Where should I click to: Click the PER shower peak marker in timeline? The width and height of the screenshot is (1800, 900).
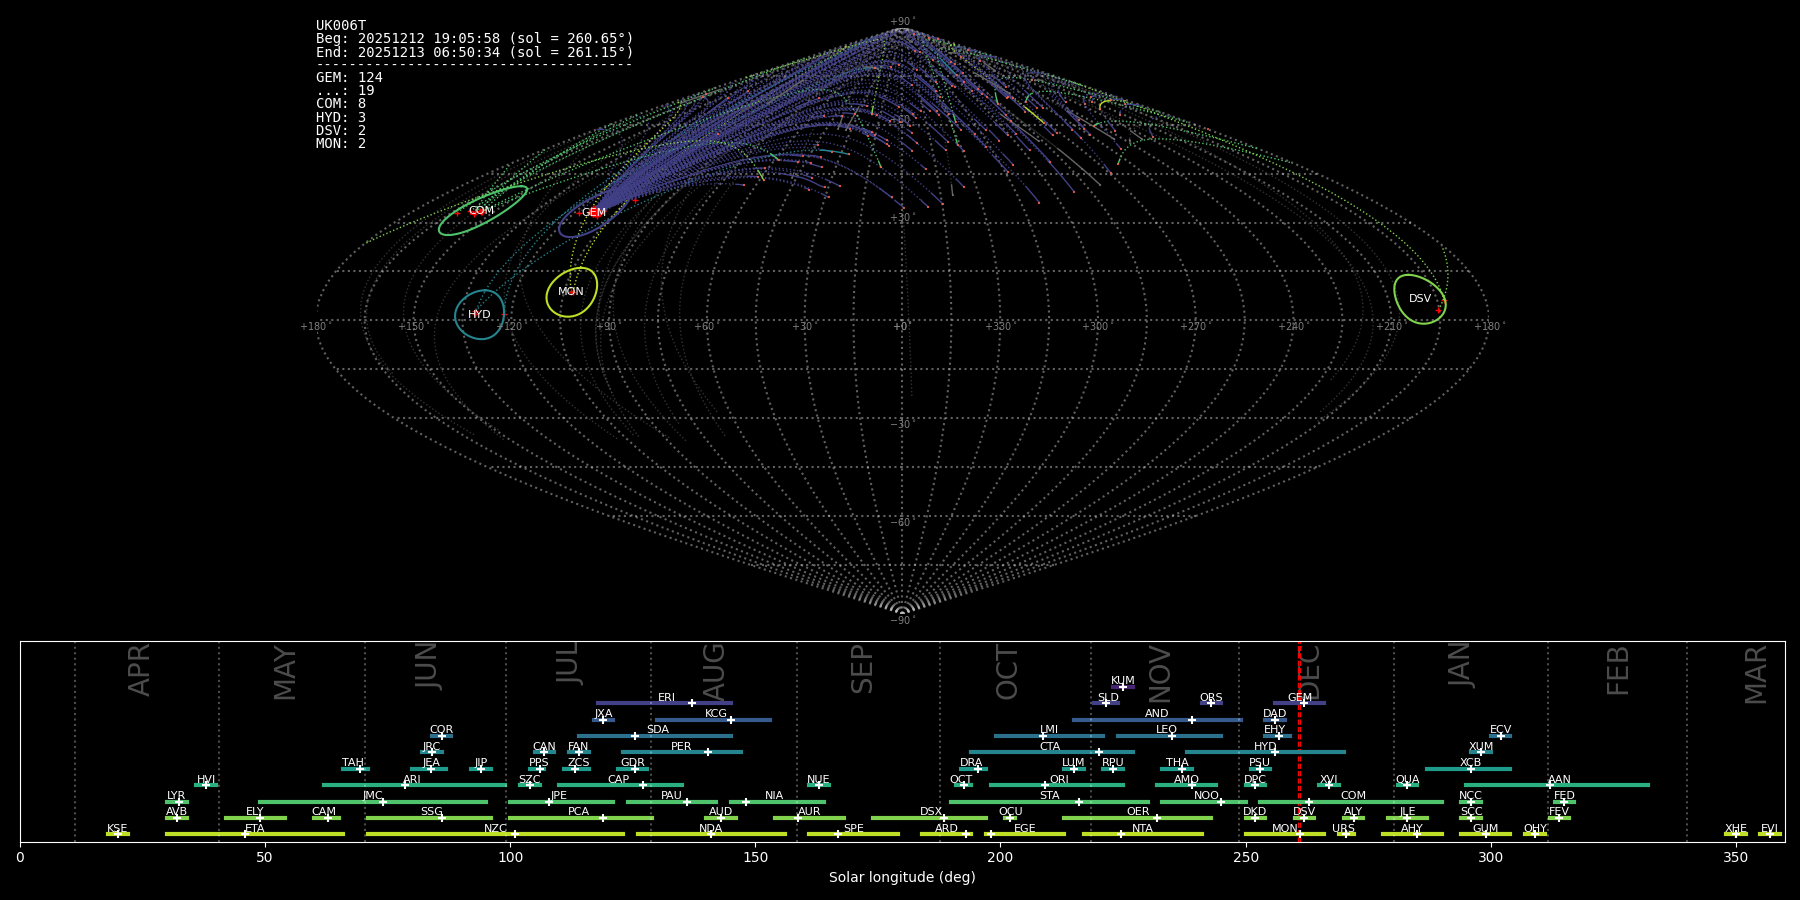tap(708, 752)
